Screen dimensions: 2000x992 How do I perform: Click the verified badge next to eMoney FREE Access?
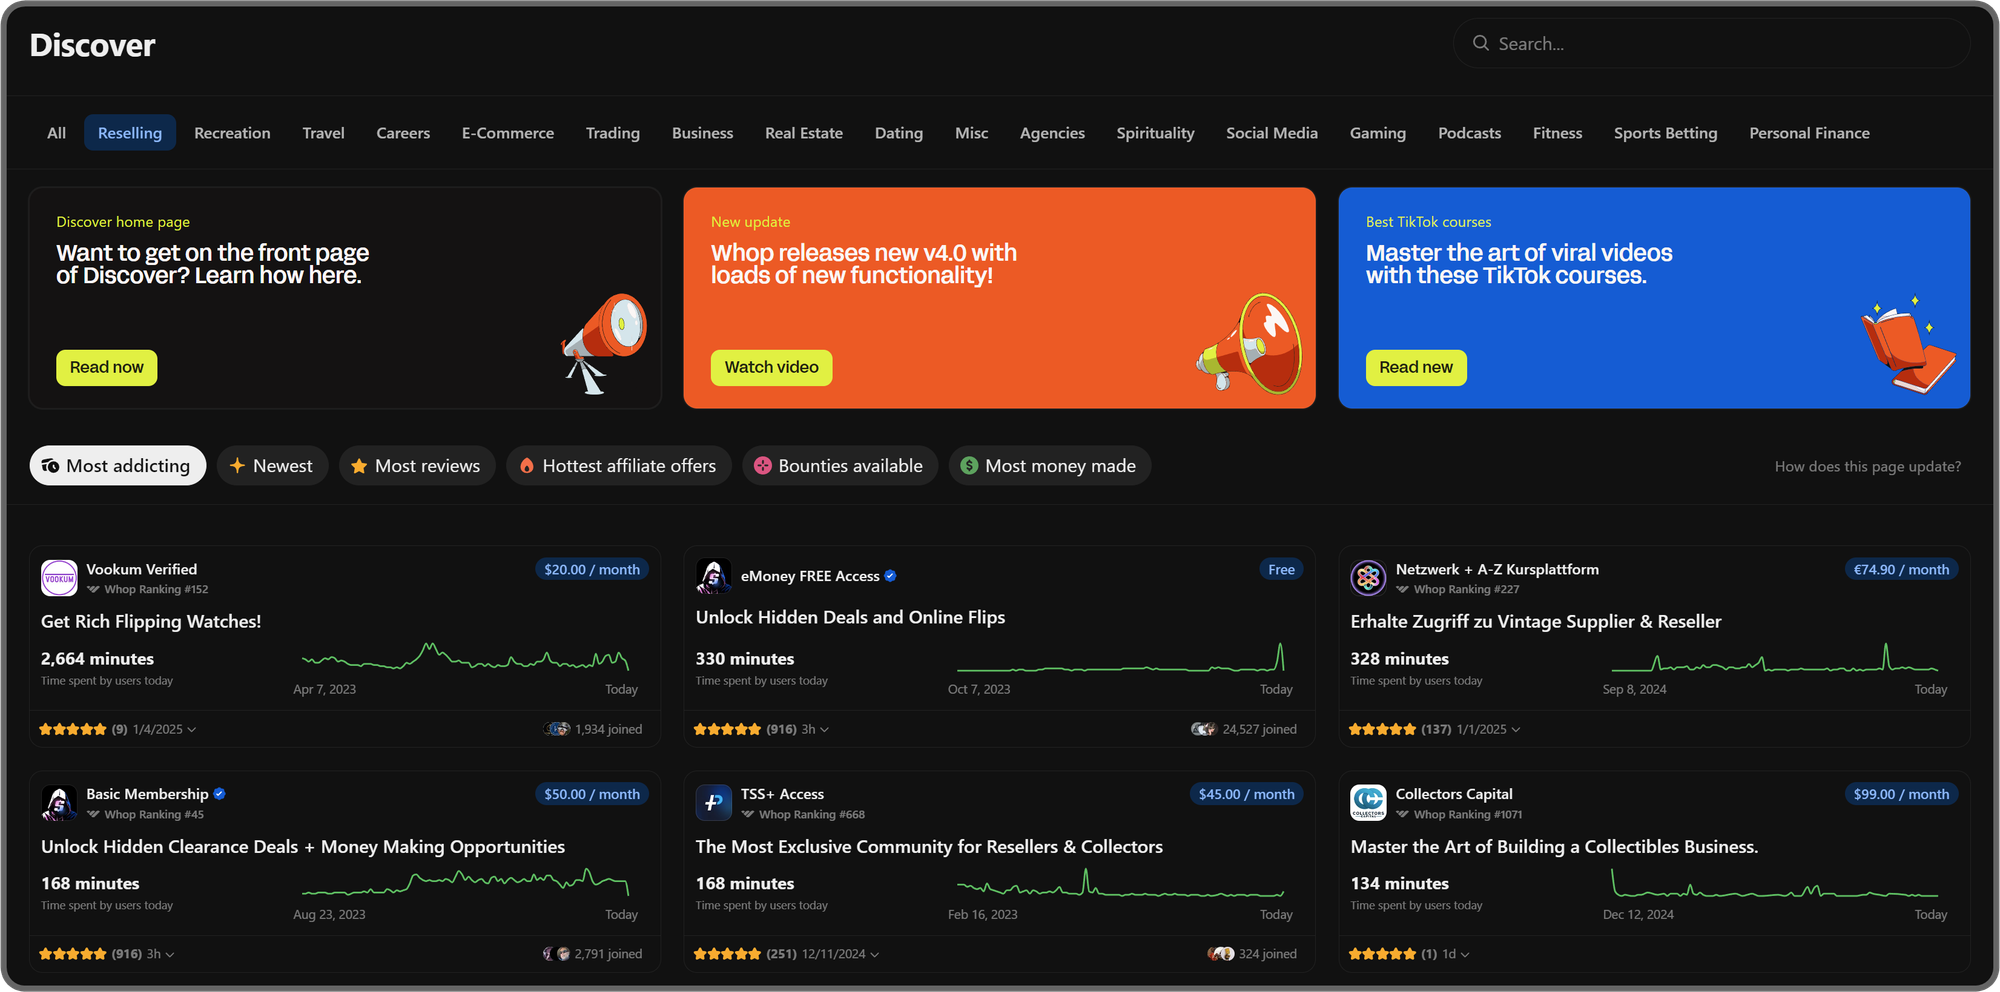pyautogui.click(x=890, y=576)
